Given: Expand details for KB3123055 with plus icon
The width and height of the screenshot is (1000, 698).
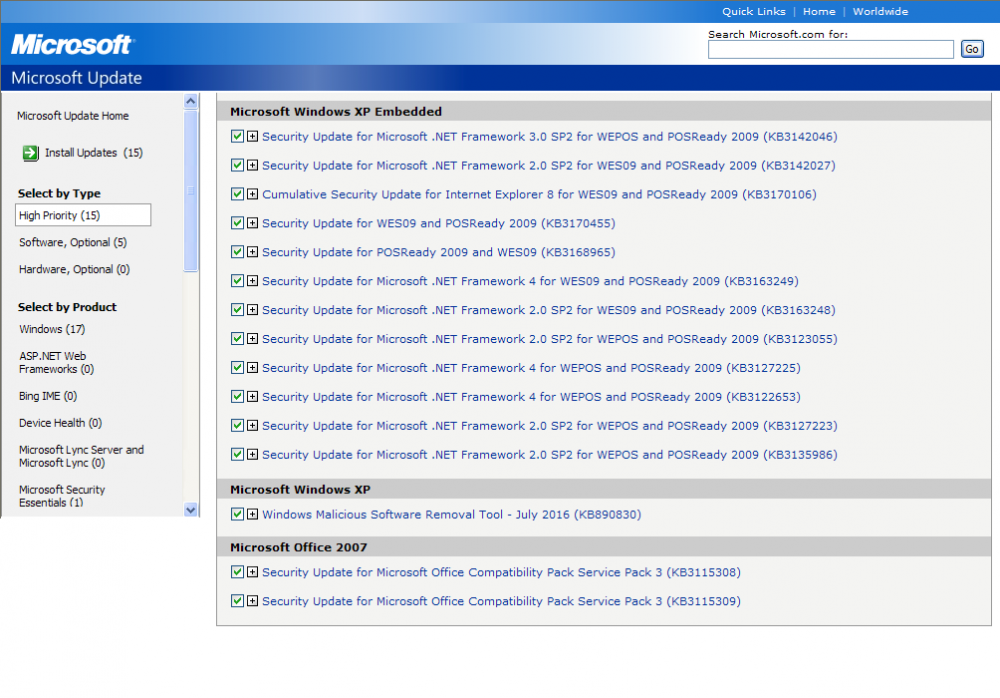Looking at the screenshot, I should point(253,339).
